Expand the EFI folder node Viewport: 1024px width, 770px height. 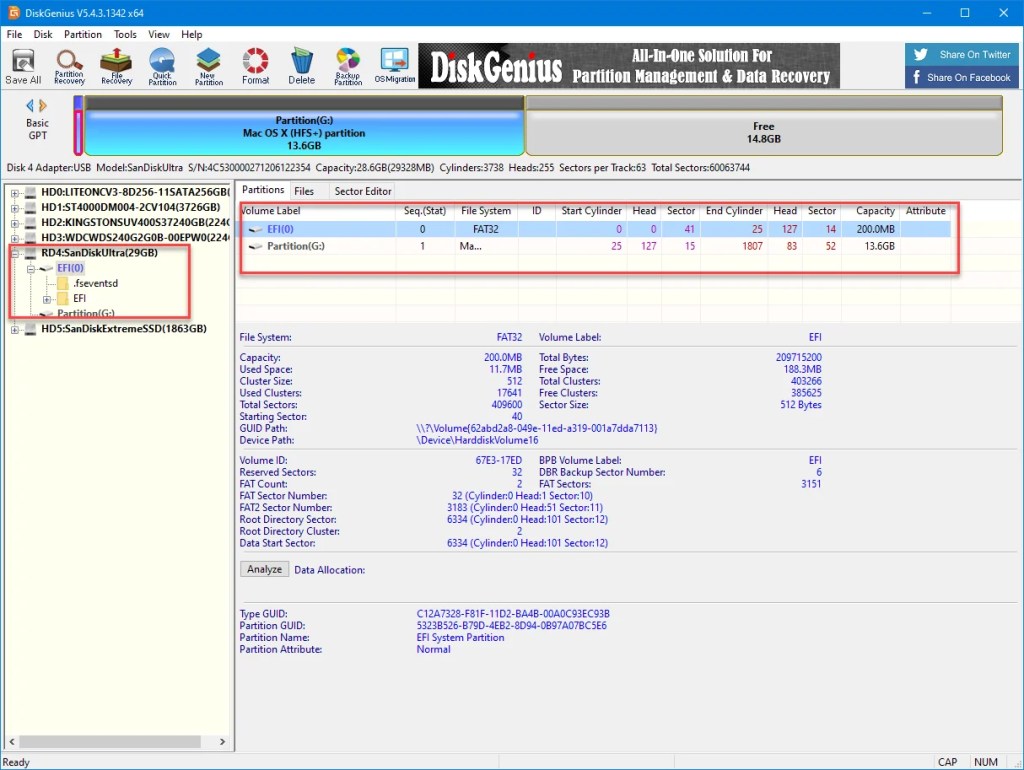[46, 299]
